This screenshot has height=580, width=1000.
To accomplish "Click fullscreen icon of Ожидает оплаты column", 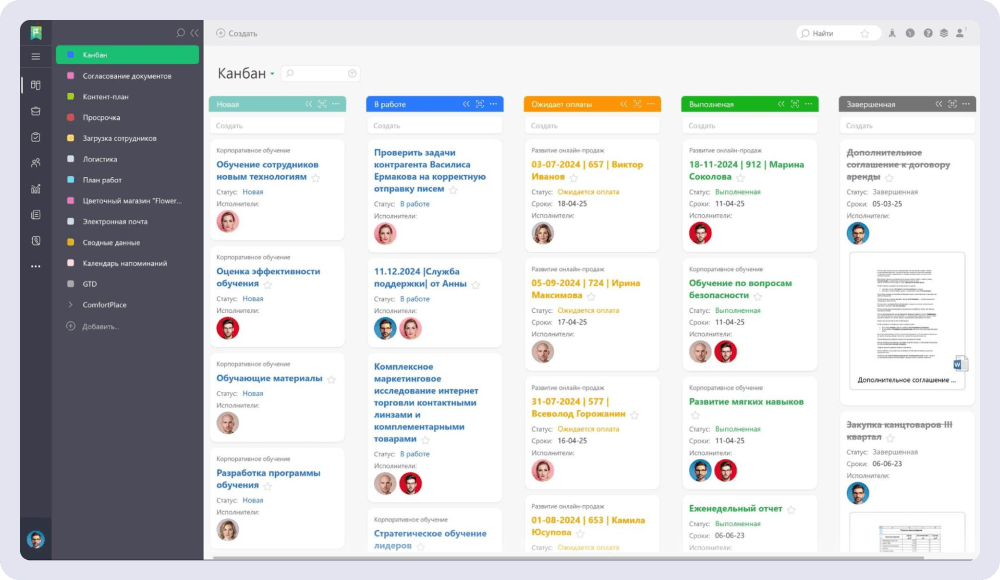I will pos(637,104).
